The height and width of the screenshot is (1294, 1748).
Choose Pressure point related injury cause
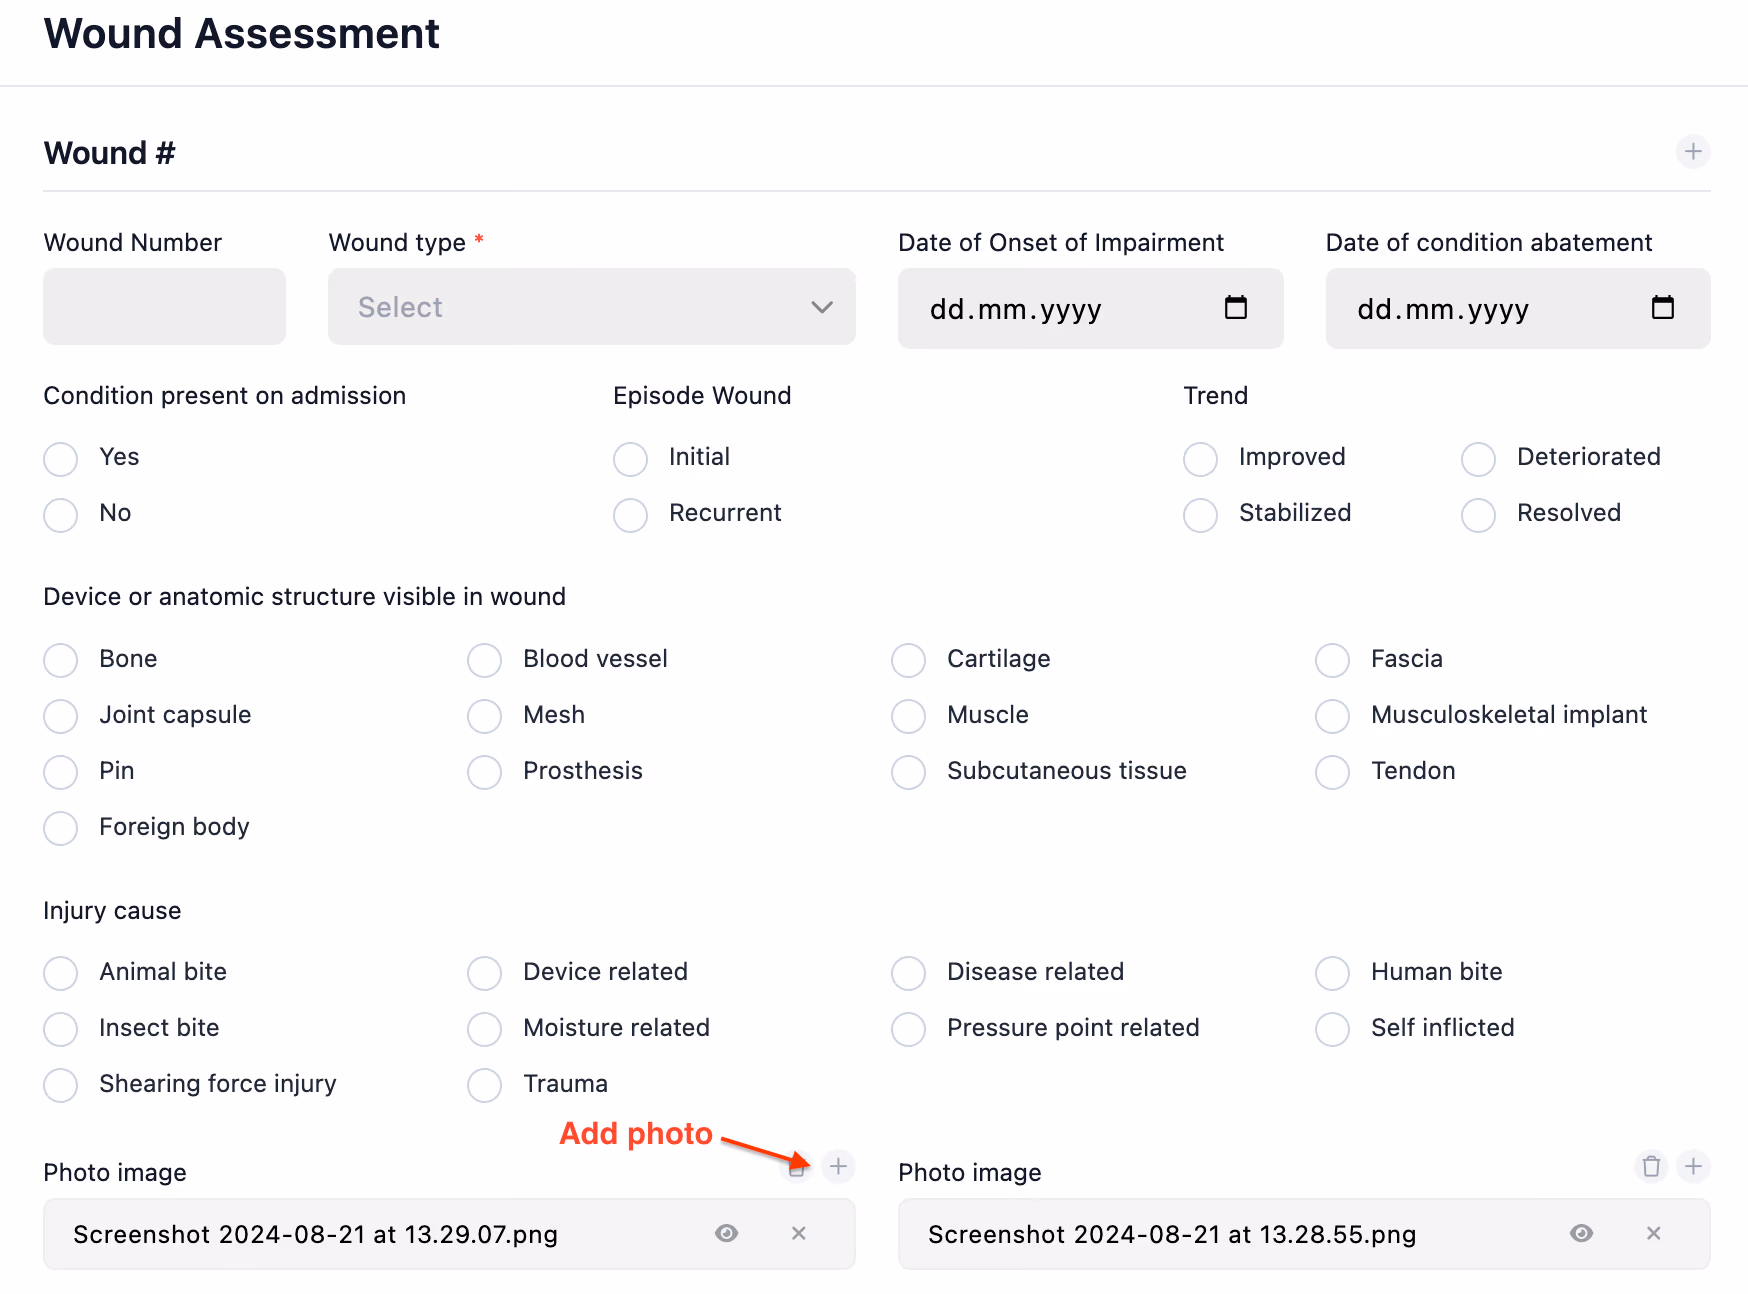point(909,1029)
